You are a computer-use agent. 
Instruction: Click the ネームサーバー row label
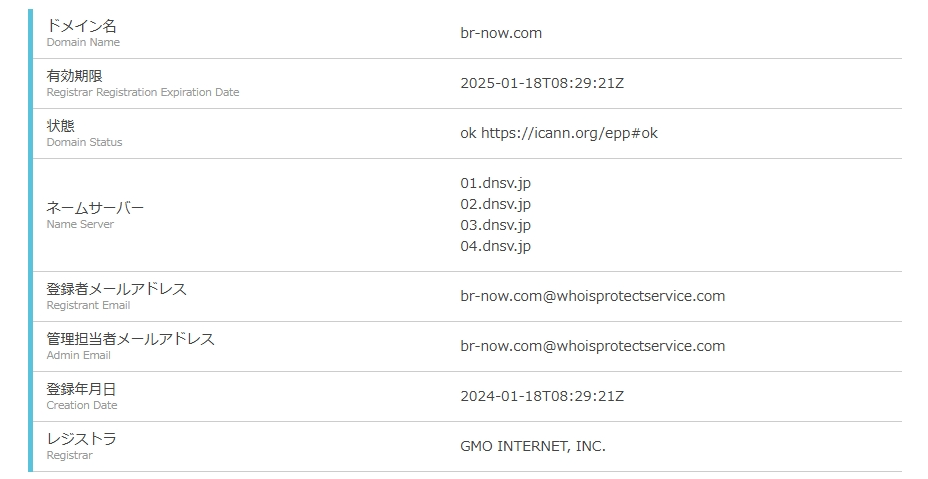tap(95, 208)
